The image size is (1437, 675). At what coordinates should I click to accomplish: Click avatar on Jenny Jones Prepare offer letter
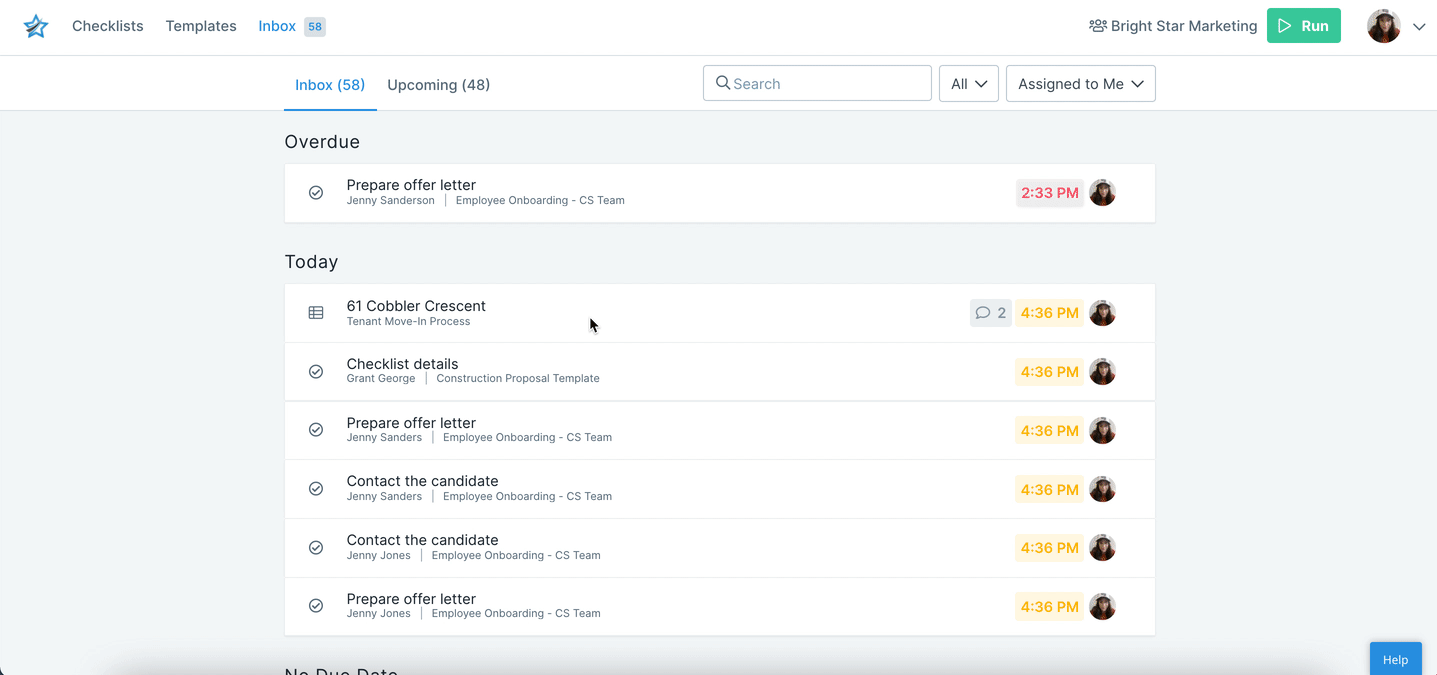point(1102,607)
